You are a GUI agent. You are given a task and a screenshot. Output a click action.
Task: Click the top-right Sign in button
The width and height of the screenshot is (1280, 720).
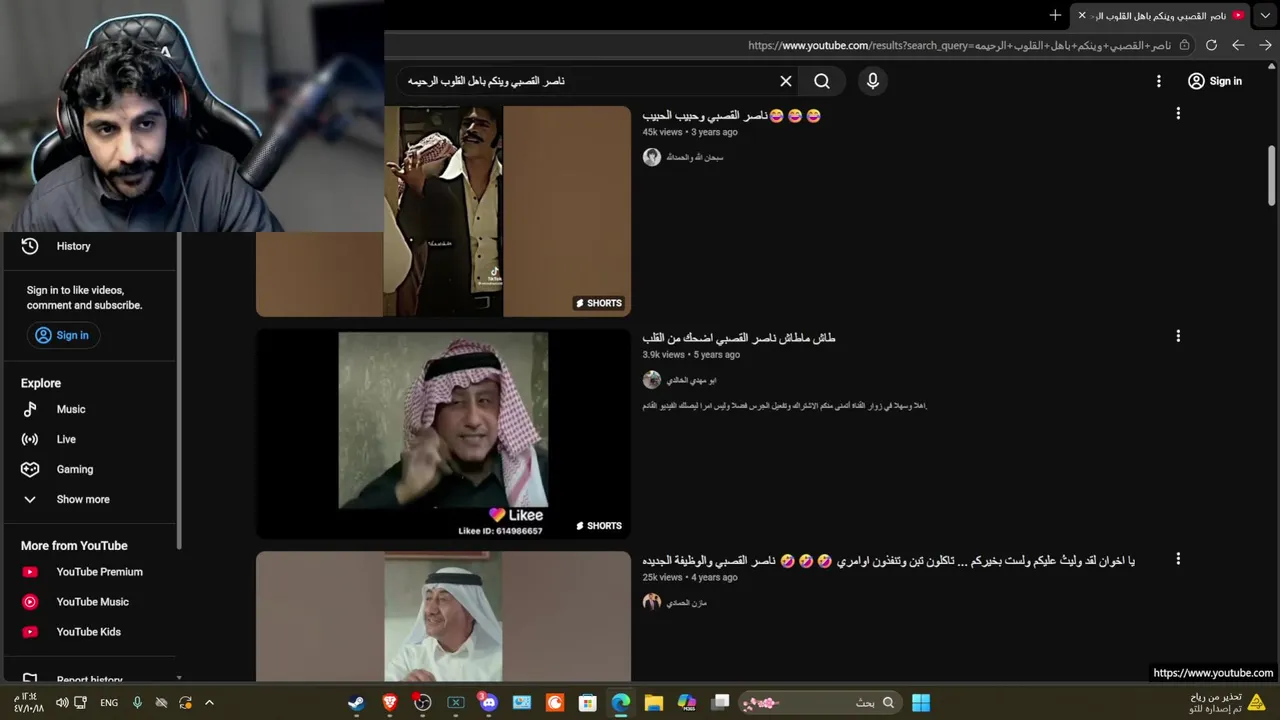point(1214,81)
